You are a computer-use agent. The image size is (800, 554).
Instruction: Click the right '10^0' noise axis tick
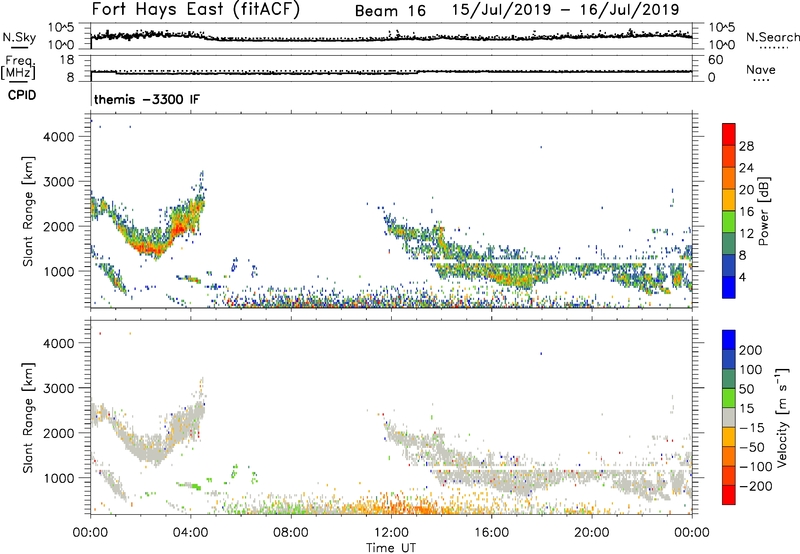[721, 45]
